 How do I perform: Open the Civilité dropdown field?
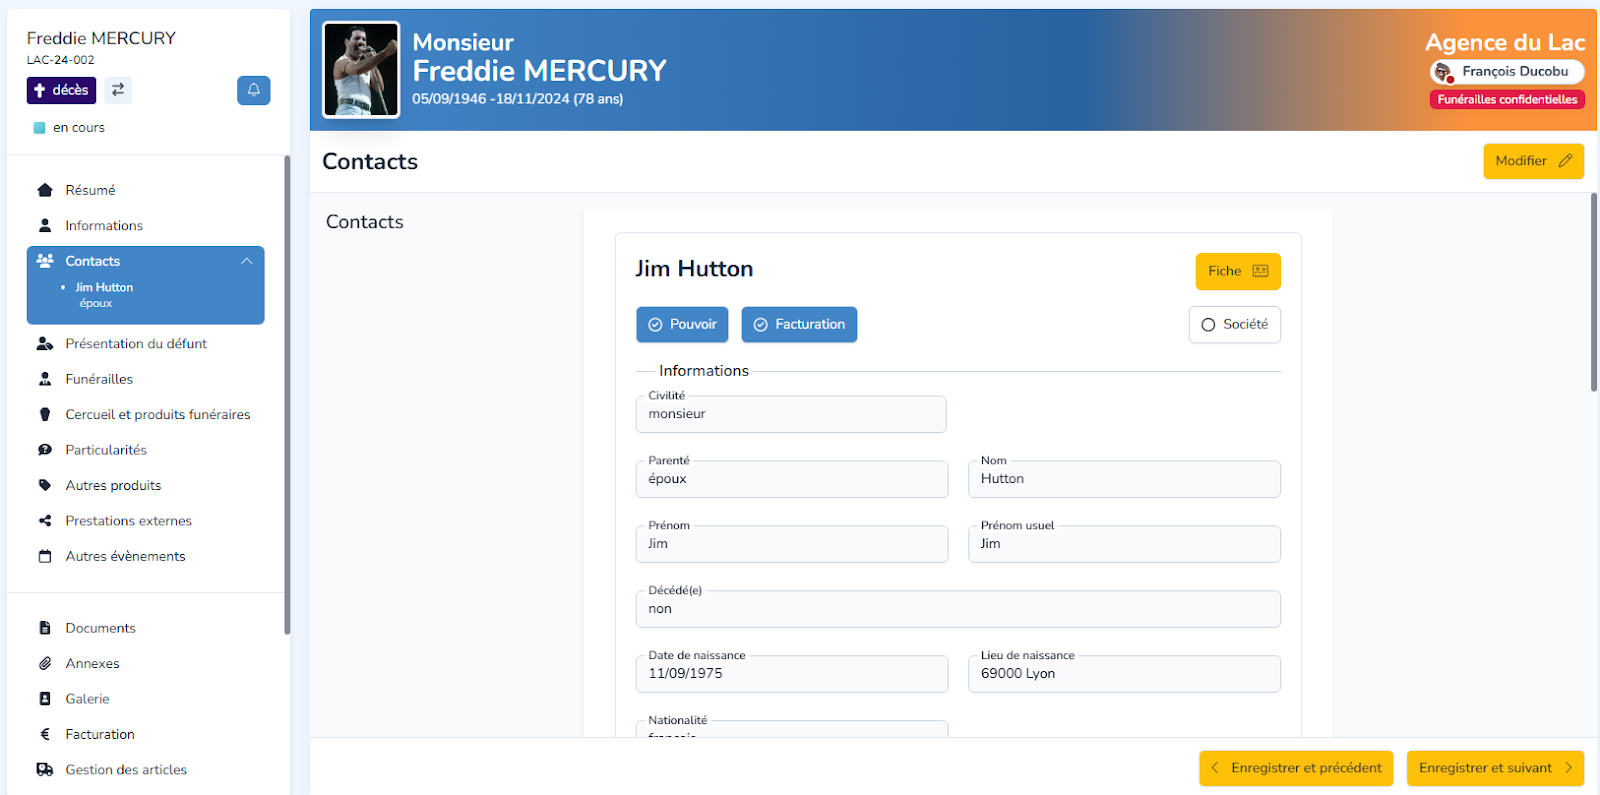click(791, 414)
